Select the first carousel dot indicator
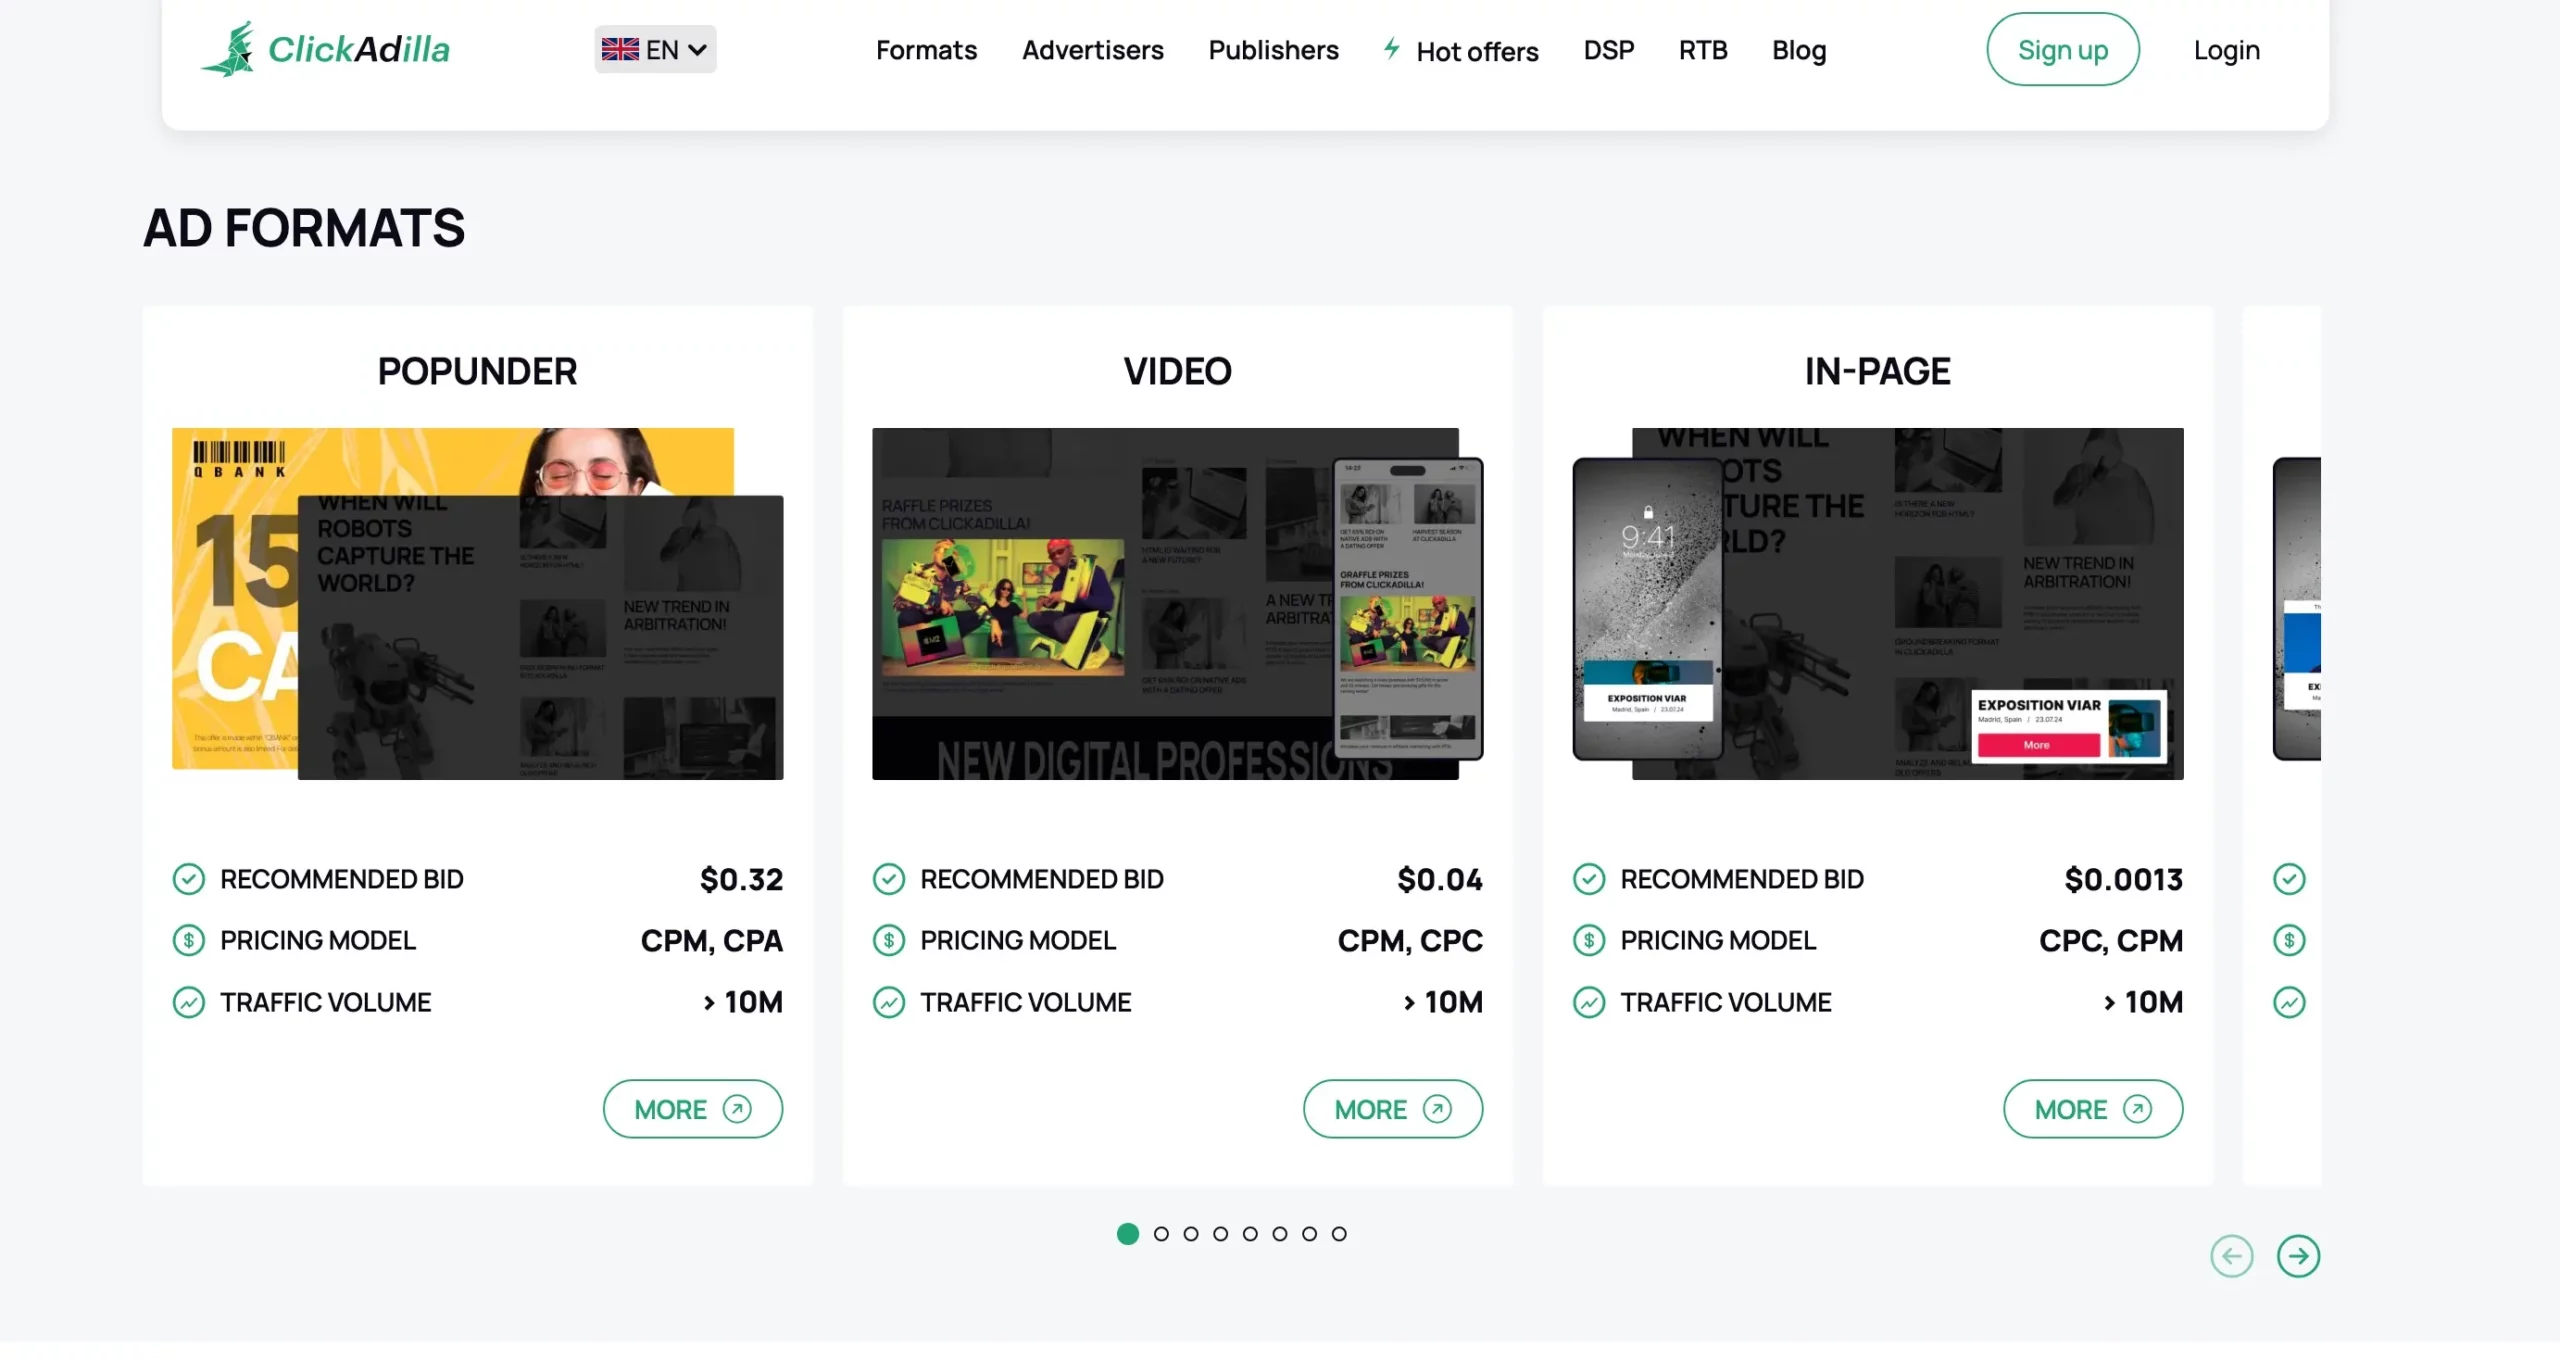This screenshot has height=1359, width=2560. click(1128, 1234)
